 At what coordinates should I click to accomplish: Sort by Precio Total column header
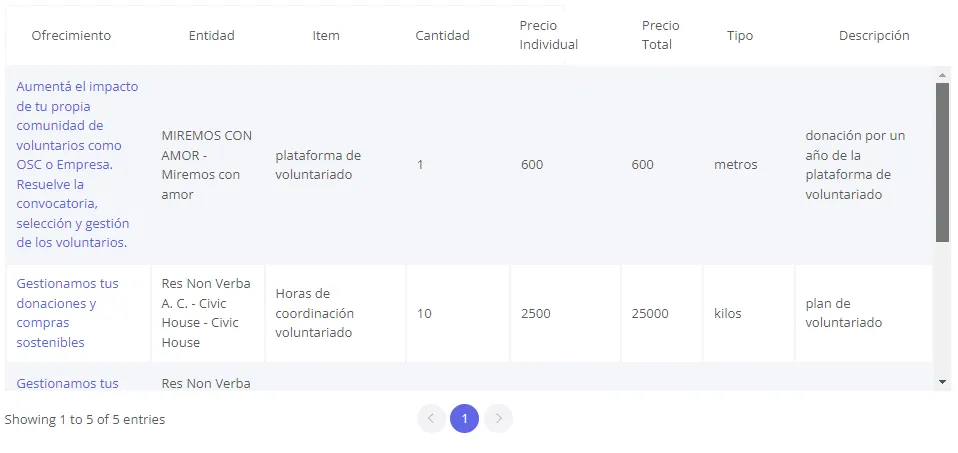tap(658, 35)
